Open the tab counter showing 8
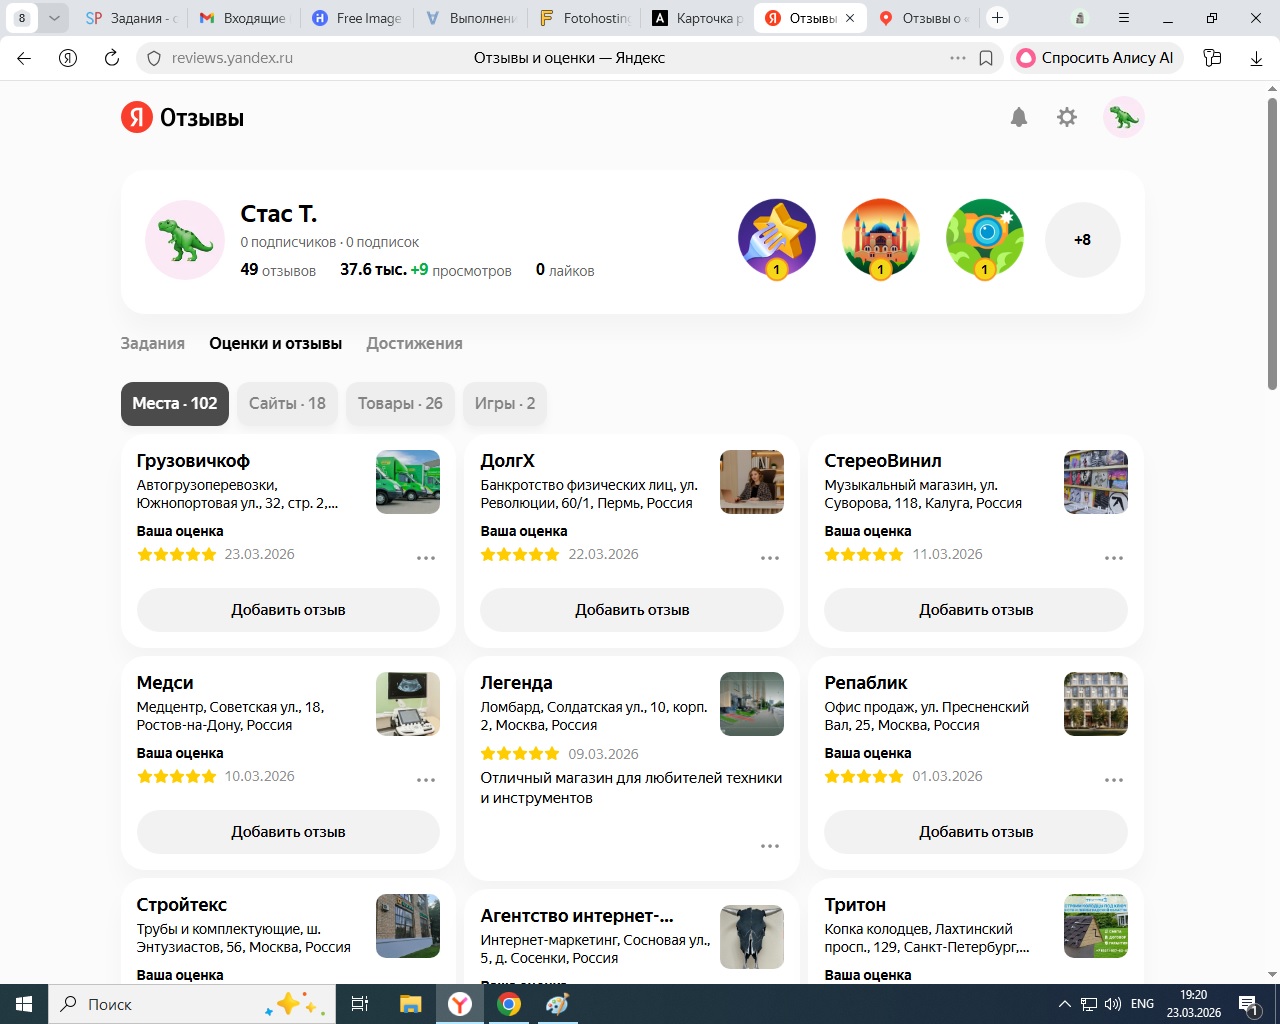 [x=22, y=18]
